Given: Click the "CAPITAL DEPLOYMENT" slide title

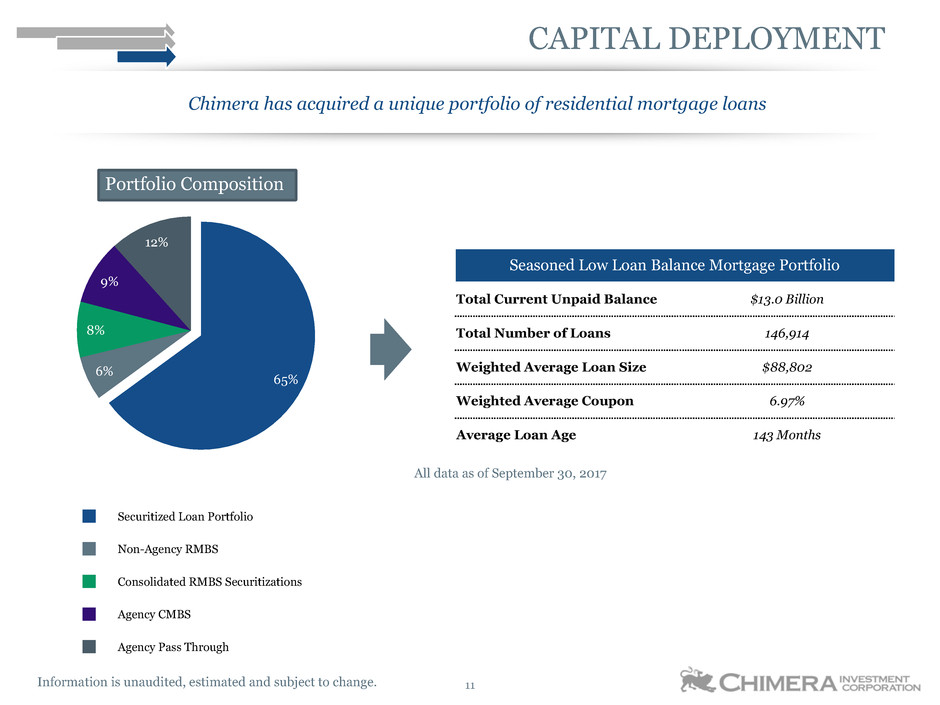Looking at the screenshot, I should click(x=706, y=39).
